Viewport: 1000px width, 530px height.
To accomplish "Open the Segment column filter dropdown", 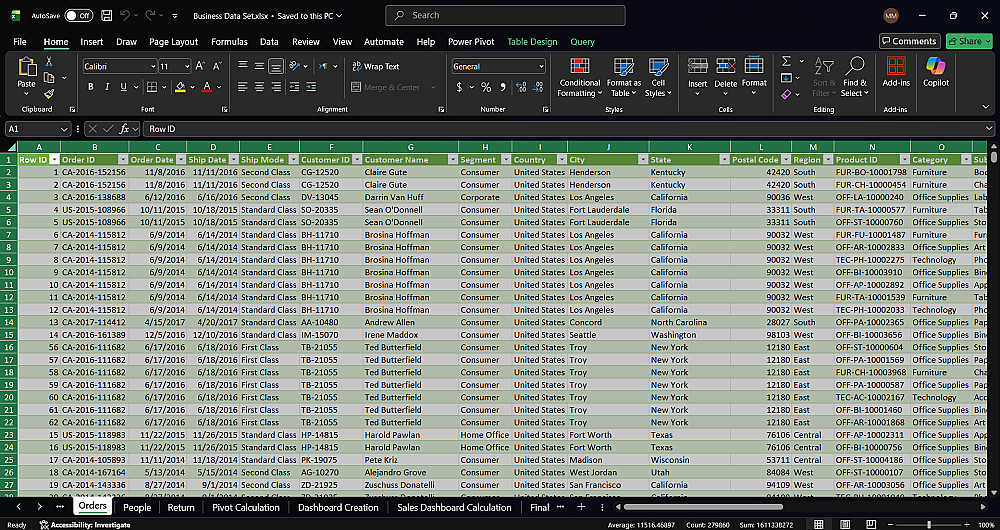I will click(504, 160).
